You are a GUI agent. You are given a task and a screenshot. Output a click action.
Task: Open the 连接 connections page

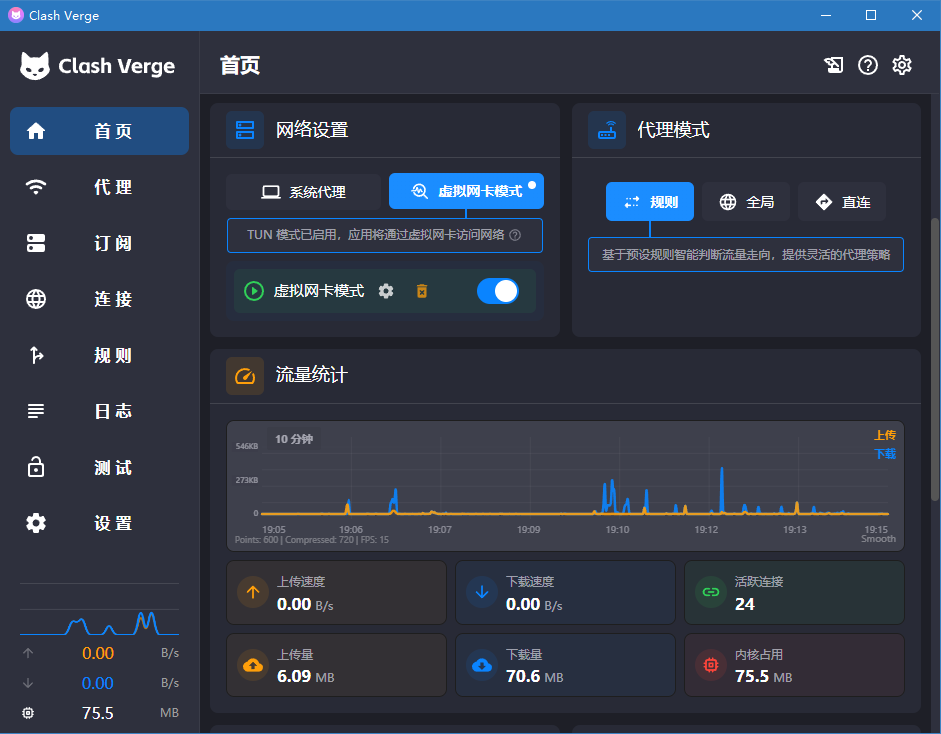click(99, 299)
